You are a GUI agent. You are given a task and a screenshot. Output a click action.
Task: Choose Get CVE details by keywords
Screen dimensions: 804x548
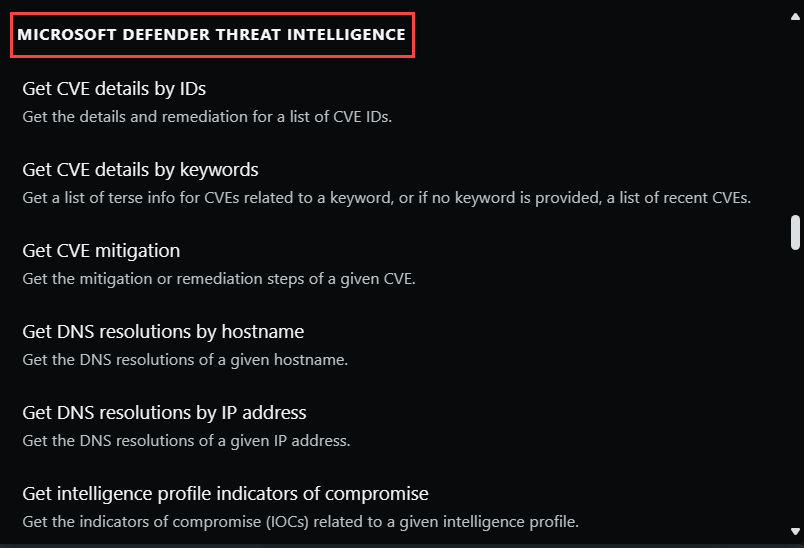[140, 170]
